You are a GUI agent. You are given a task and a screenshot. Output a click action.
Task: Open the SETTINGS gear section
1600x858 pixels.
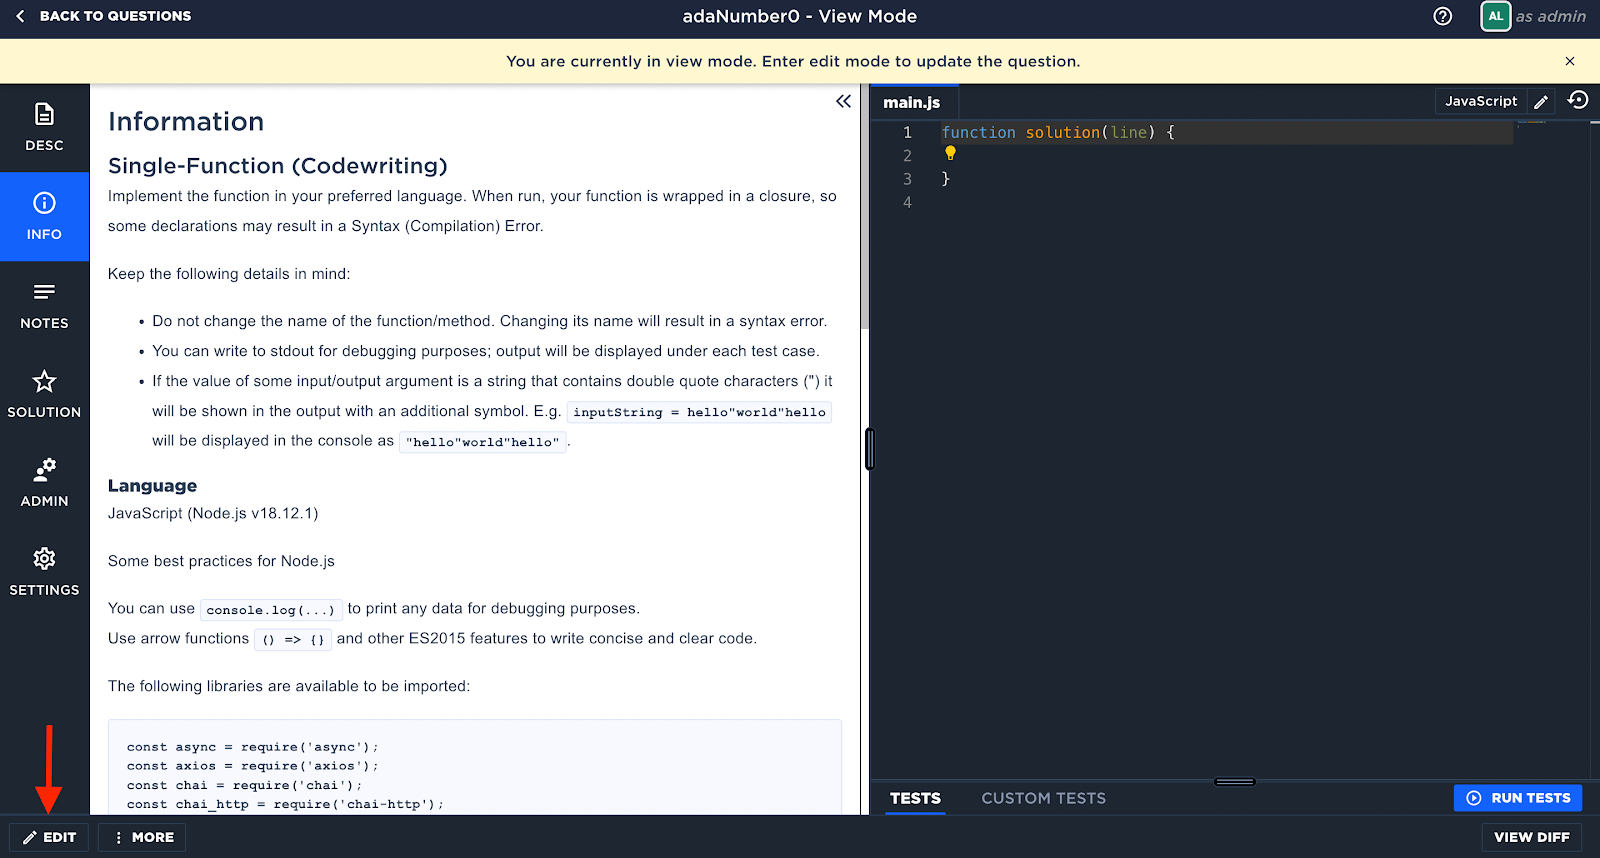pyautogui.click(x=44, y=573)
